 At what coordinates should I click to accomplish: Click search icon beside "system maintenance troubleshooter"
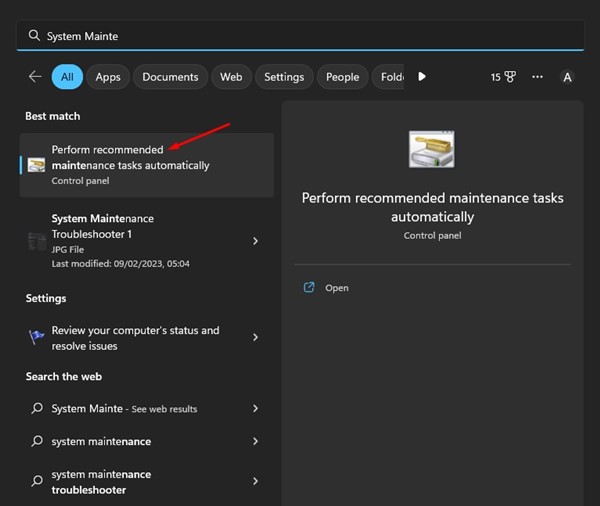37,481
